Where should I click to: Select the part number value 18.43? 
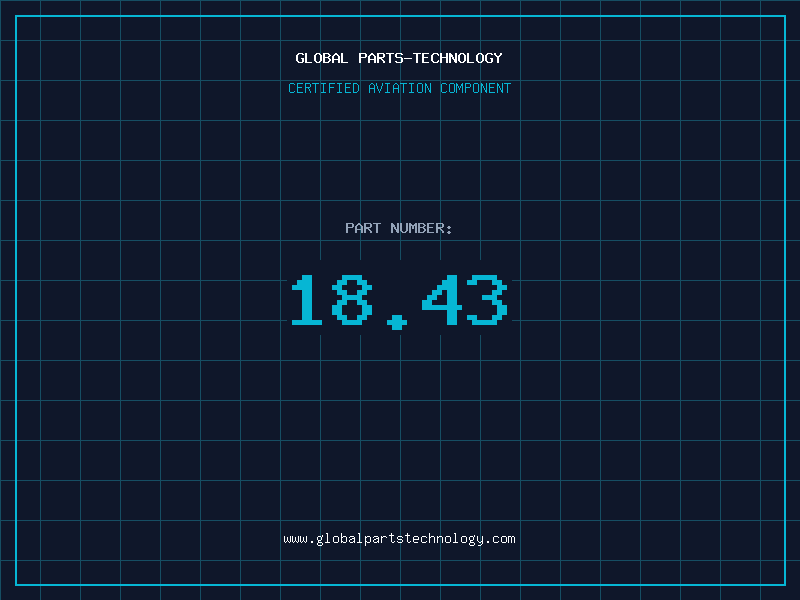tap(399, 301)
